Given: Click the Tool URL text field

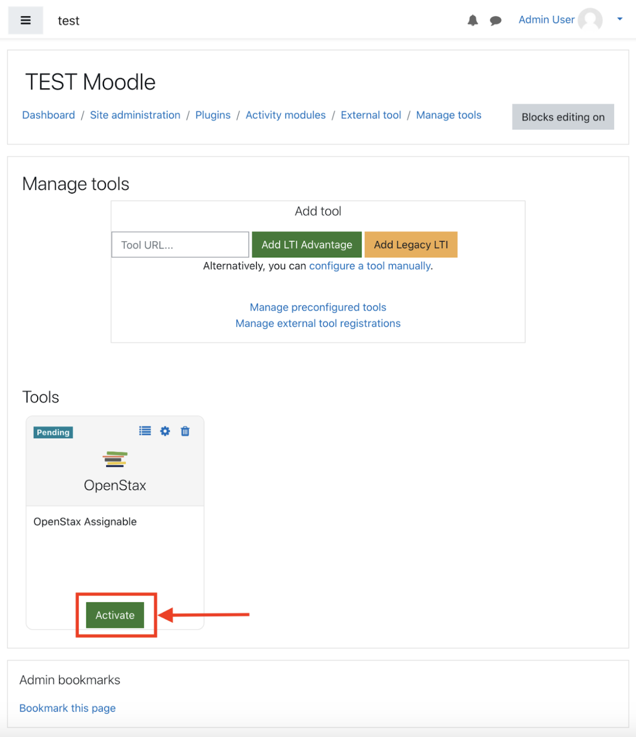Looking at the screenshot, I should pos(180,244).
